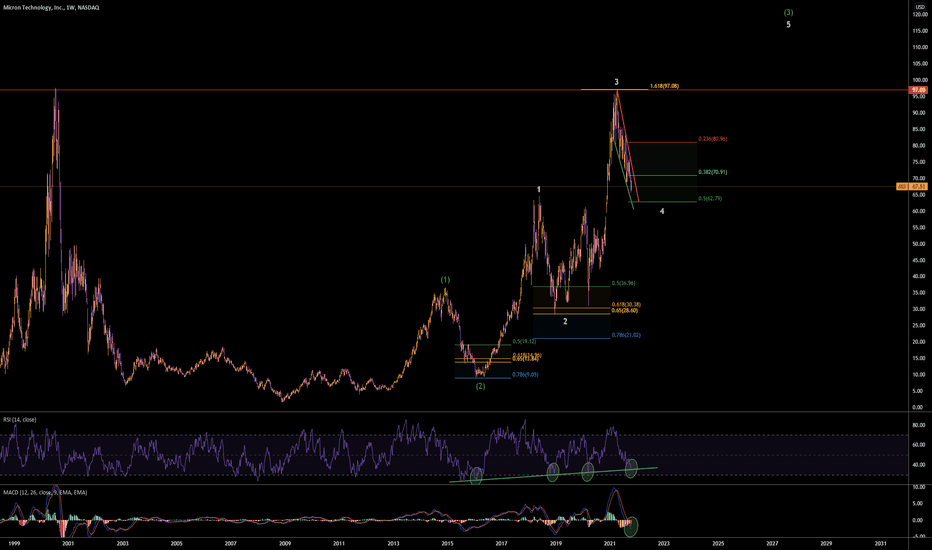The height and width of the screenshot is (550, 932).
Task: Select the rightmost circle marker on the RSI line
Action: click(x=631, y=468)
